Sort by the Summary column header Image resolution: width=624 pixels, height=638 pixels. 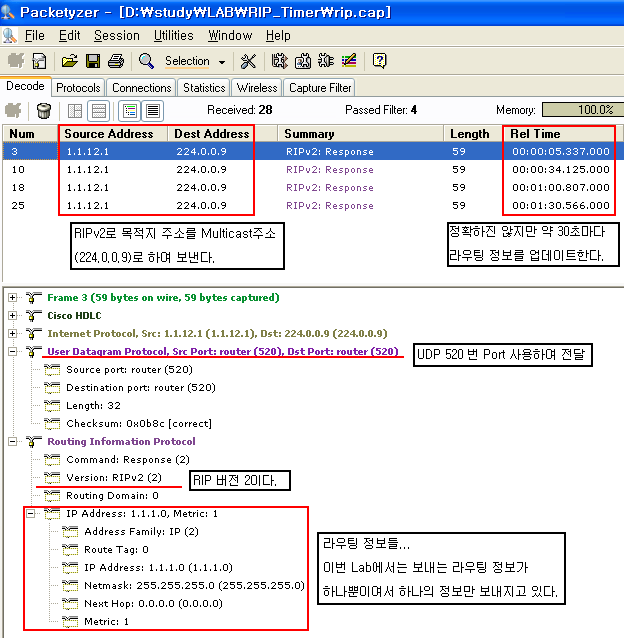click(x=360, y=134)
